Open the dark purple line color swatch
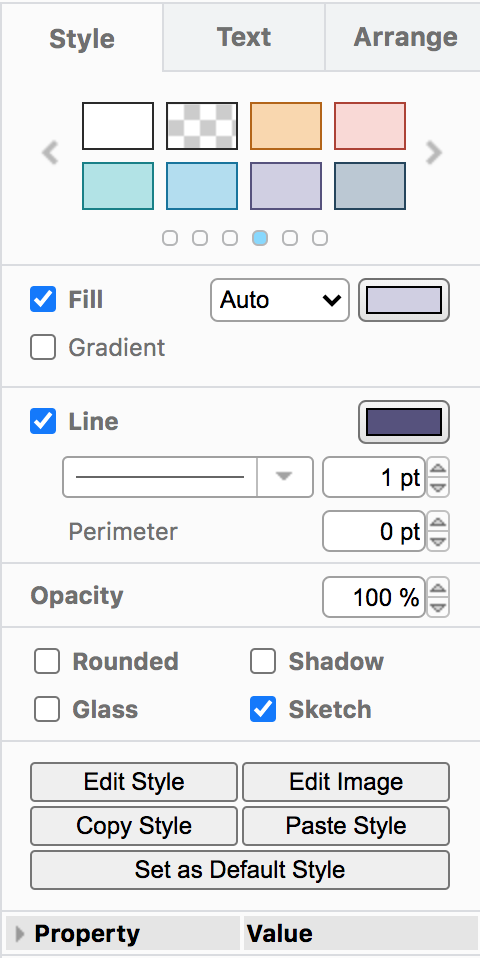This screenshot has width=480, height=958. 404,422
